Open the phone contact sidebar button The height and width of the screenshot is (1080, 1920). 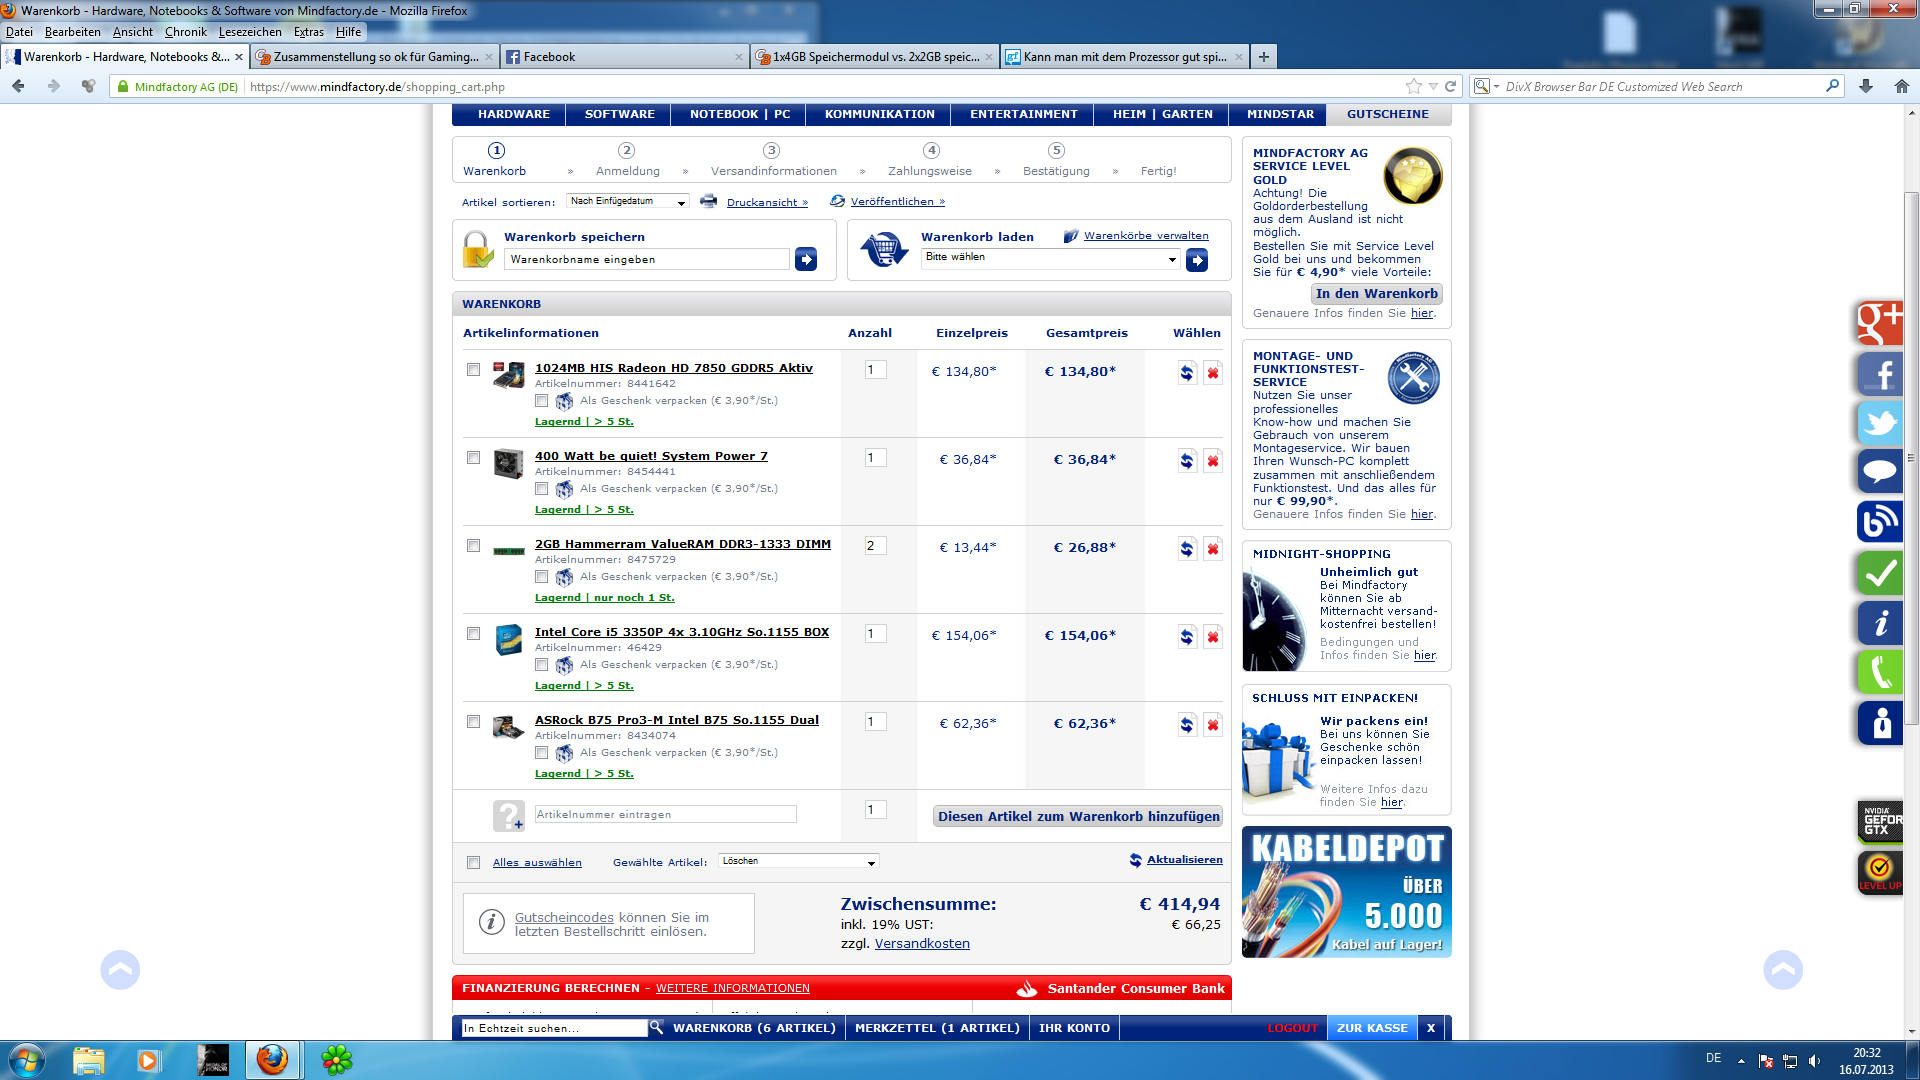[1880, 671]
